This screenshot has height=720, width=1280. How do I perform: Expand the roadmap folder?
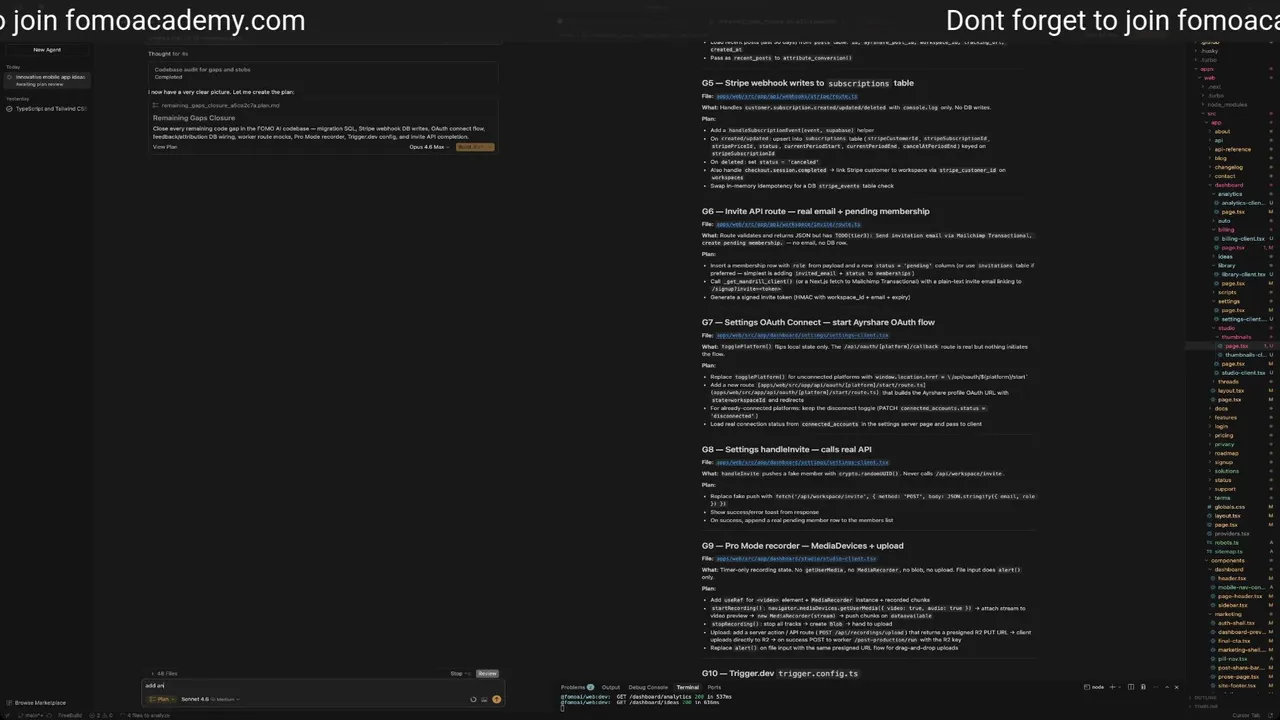1226,453
